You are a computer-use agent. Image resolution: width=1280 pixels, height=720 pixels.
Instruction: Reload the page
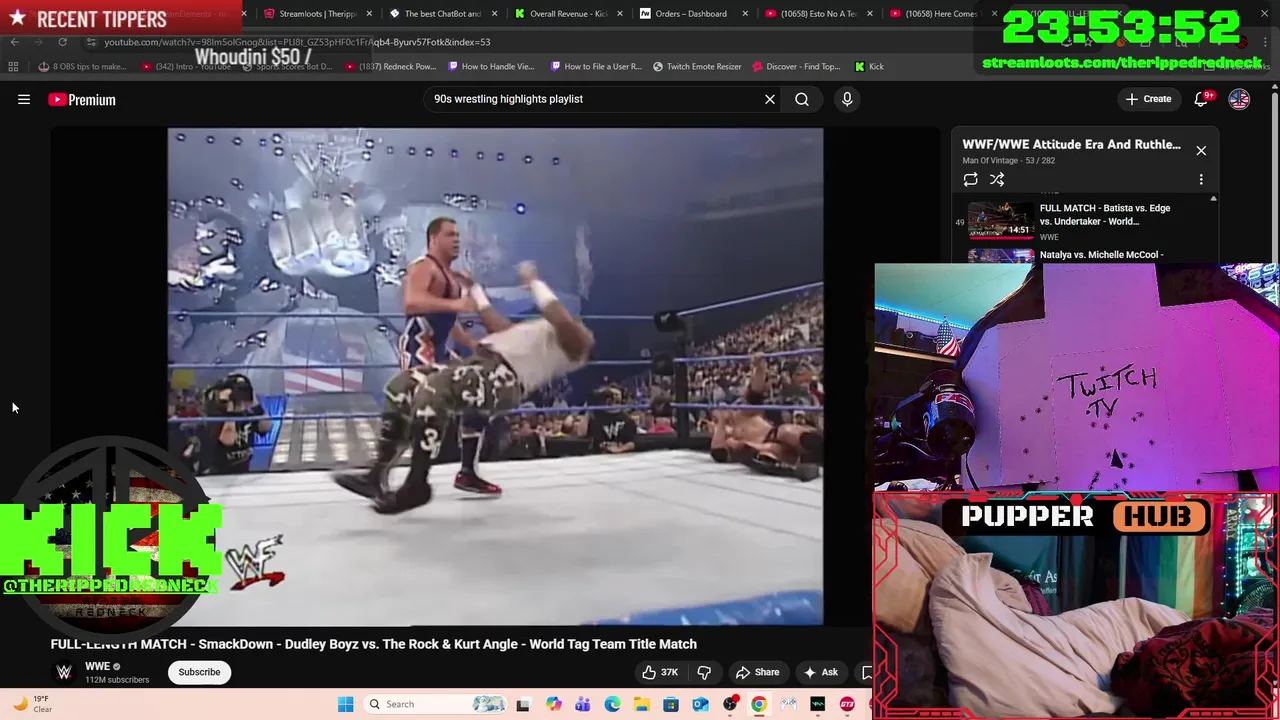pyautogui.click(x=62, y=42)
